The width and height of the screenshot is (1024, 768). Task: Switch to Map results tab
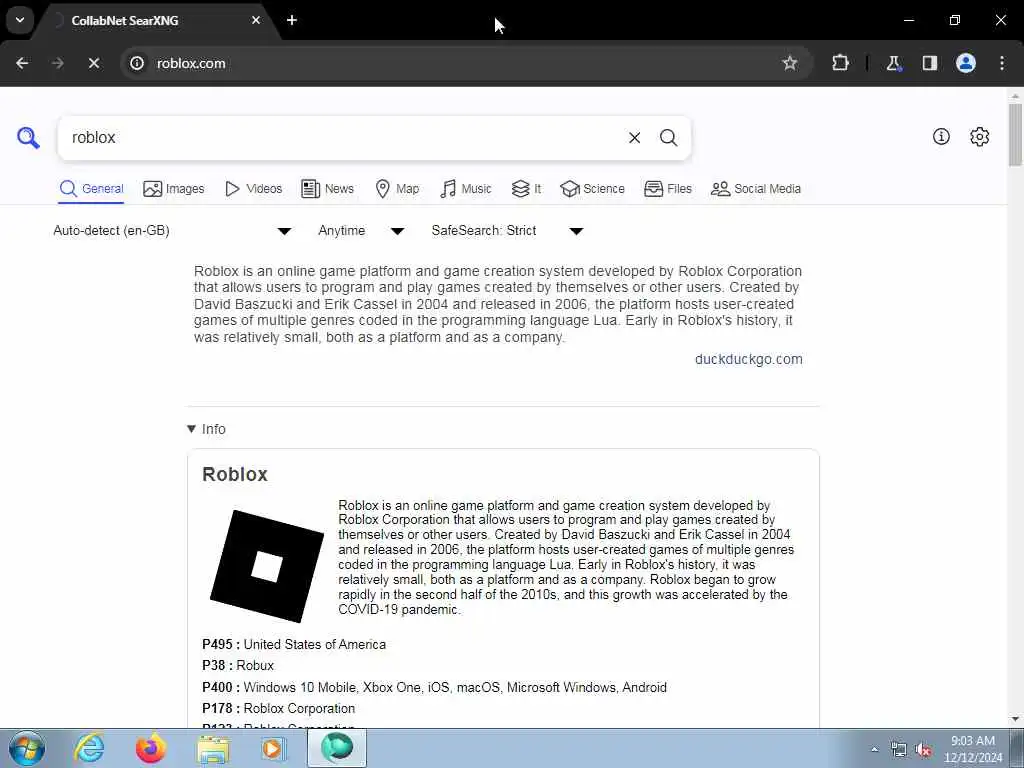[x=397, y=189]
